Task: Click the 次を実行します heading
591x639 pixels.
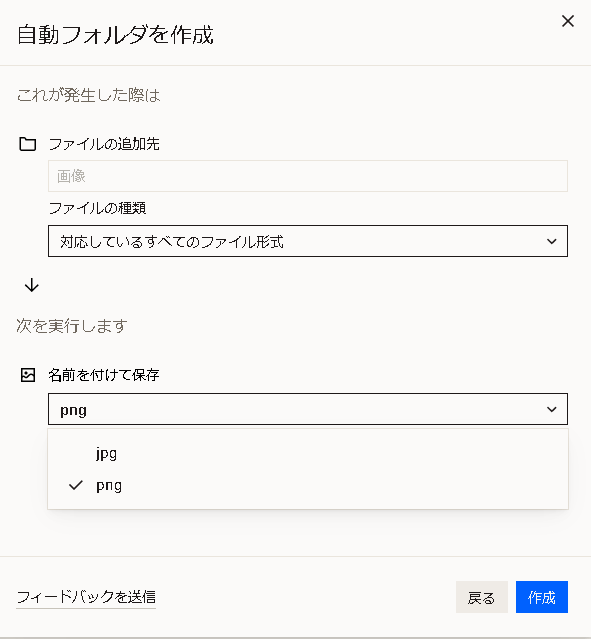Action: pyautogui.click(x=72, y=326)
